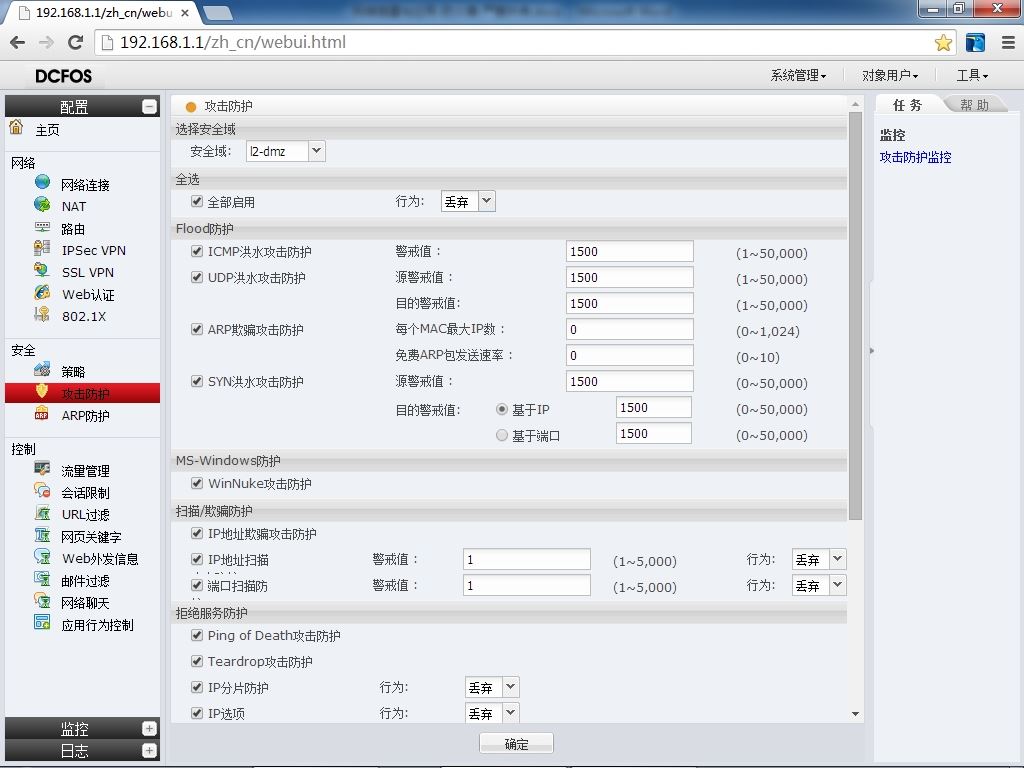1024x768 pixels.
Task: Select the 基于IP radio button
Action: [x=502, y=409]
